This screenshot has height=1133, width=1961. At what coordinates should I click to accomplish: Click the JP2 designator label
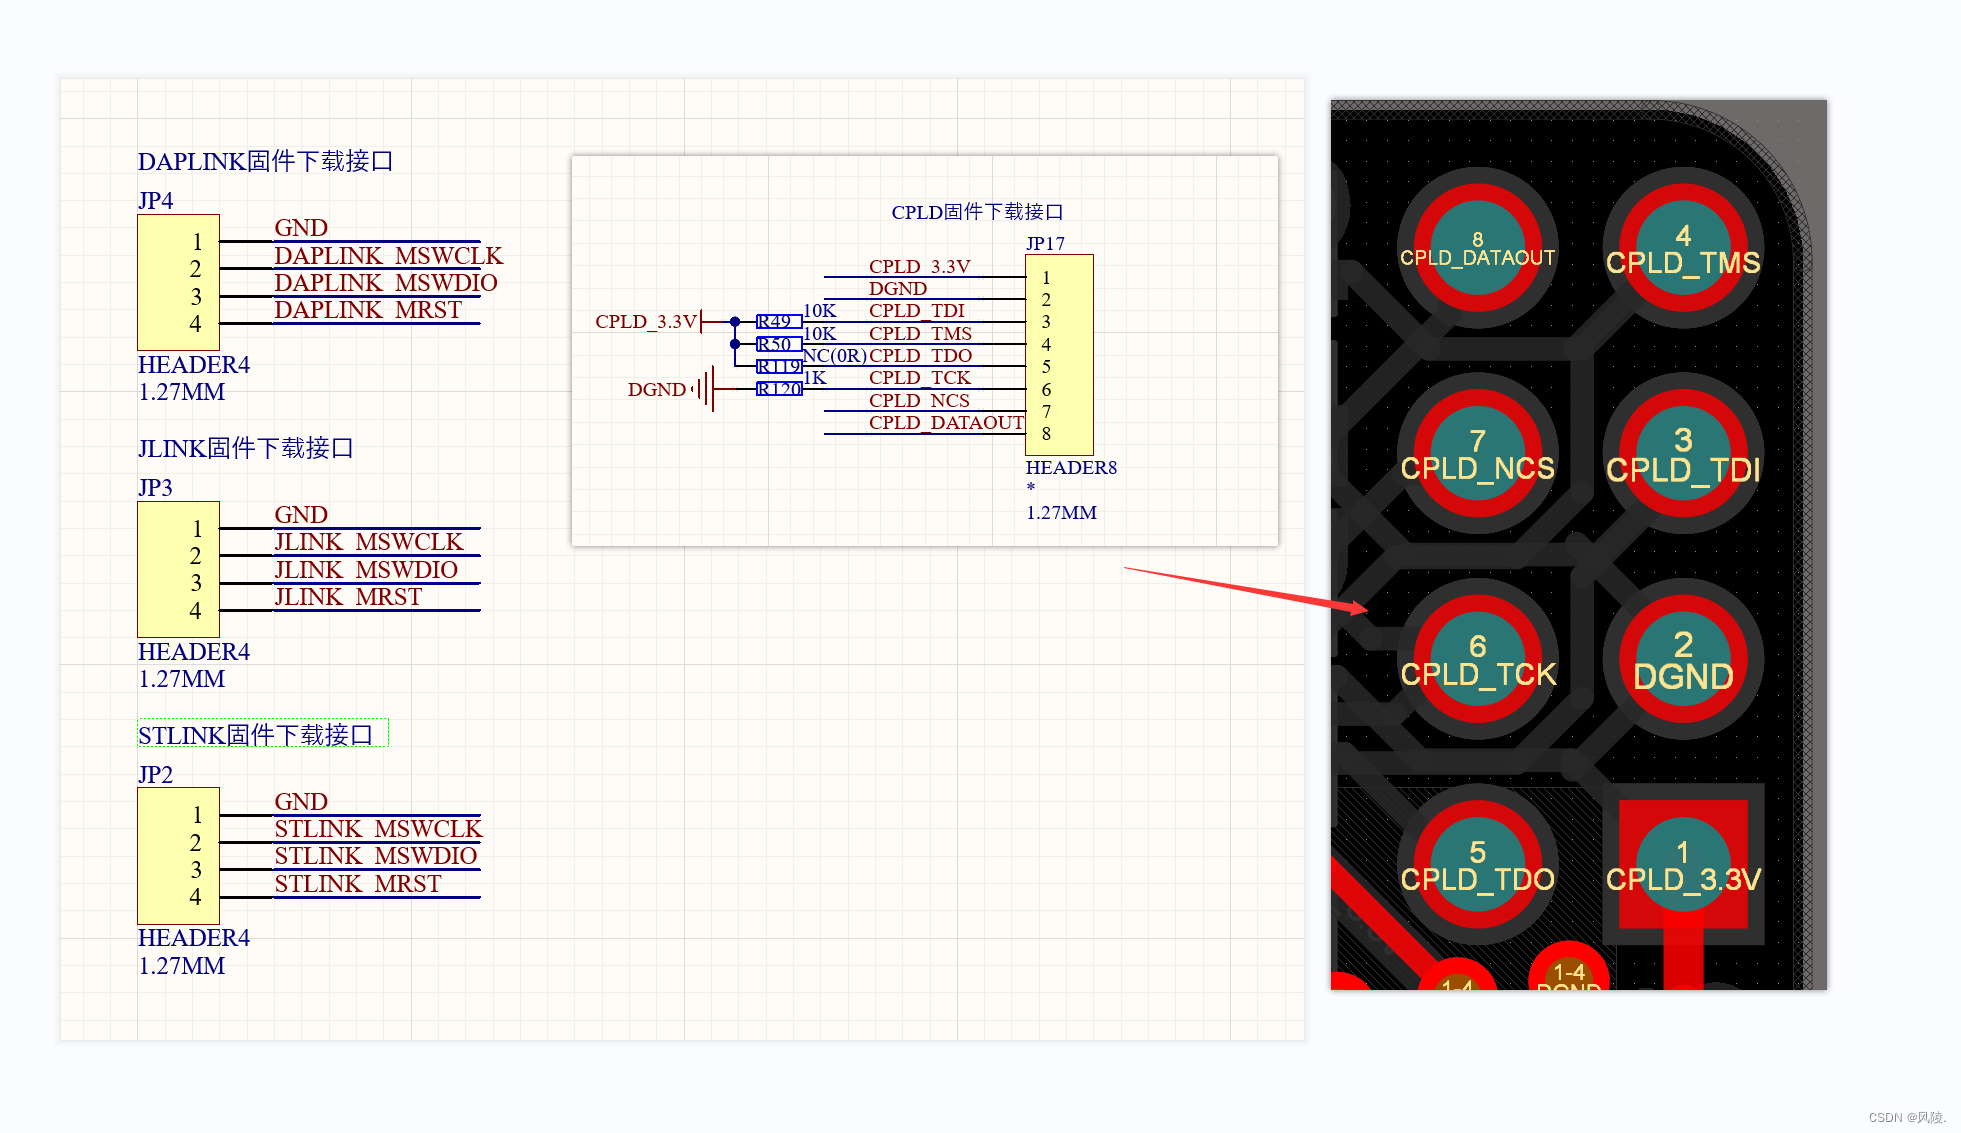[x=155, y=775]
